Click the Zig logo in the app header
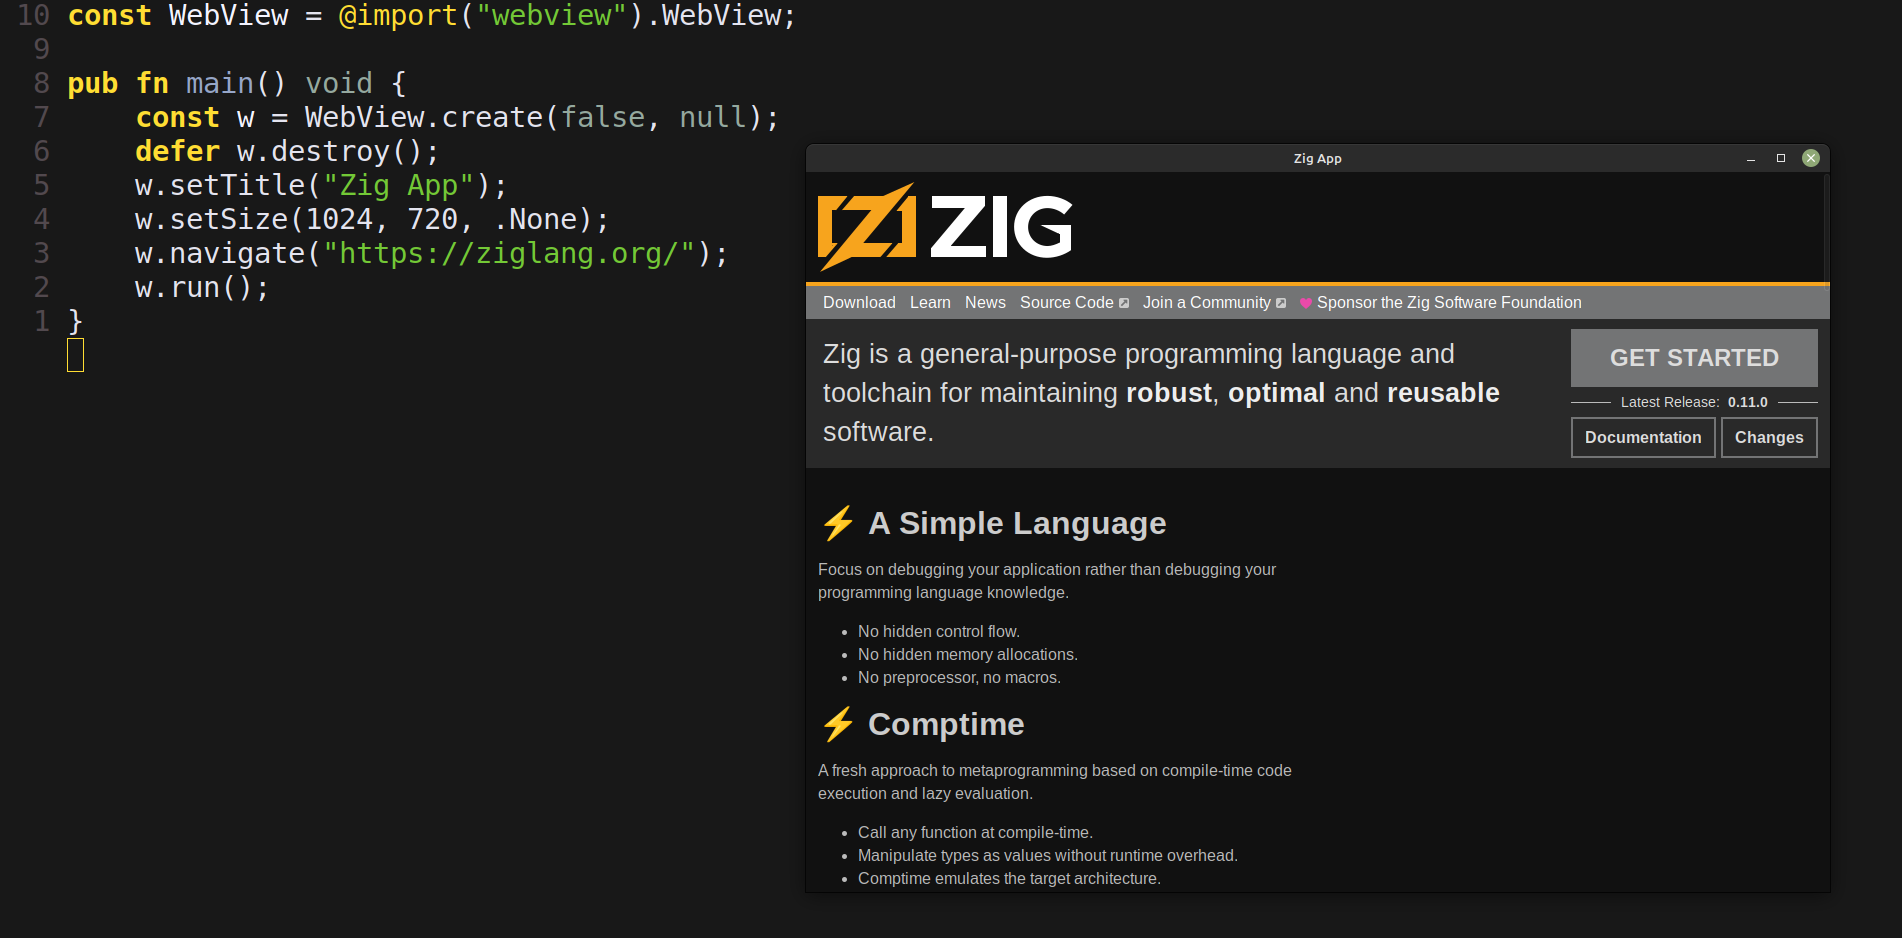The height and width of the screenshot is (938, 1902). (x=945, y=227)
